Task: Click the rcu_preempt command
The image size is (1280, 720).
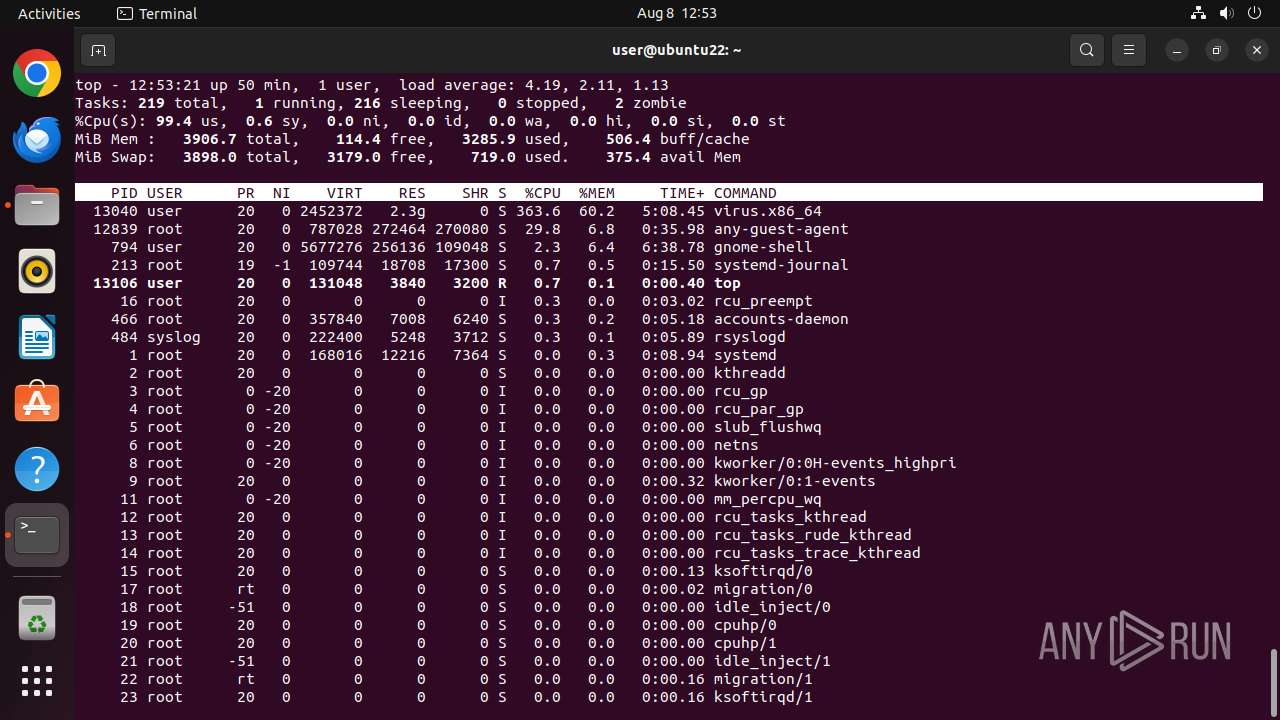Action: pos(763,301)
